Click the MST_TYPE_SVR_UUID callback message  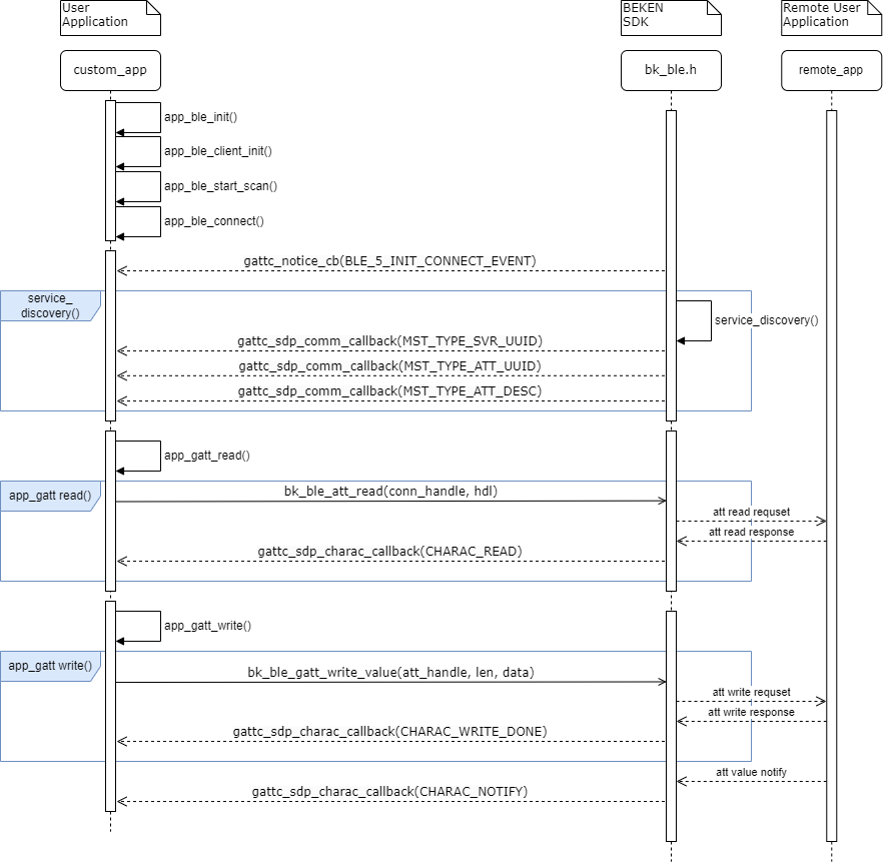click(x=390, y=341)
